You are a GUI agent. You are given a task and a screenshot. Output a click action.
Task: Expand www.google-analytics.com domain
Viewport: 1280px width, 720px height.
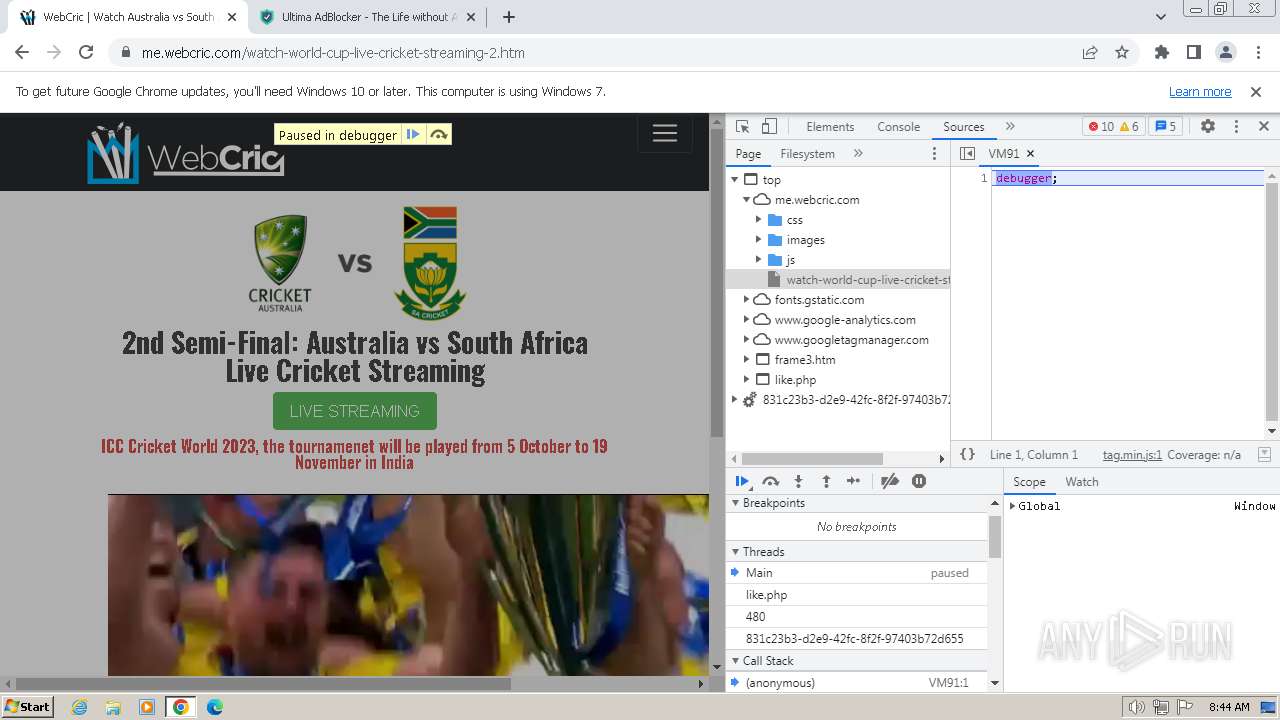[747, 320]
